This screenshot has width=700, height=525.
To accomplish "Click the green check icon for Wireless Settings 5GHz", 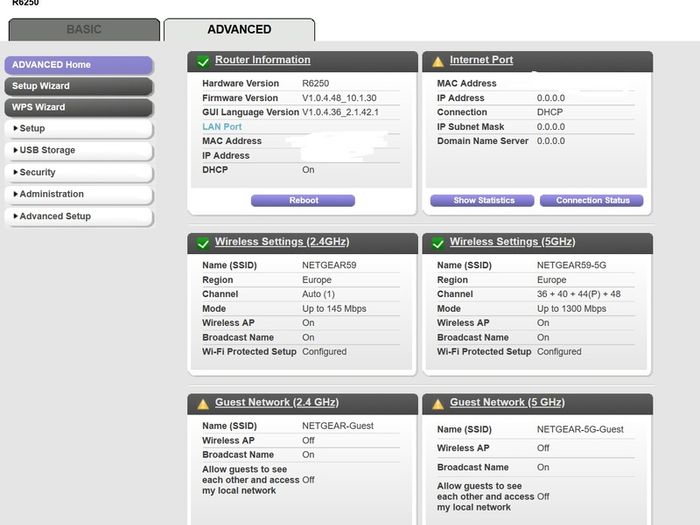I will (x=438, y=243).
